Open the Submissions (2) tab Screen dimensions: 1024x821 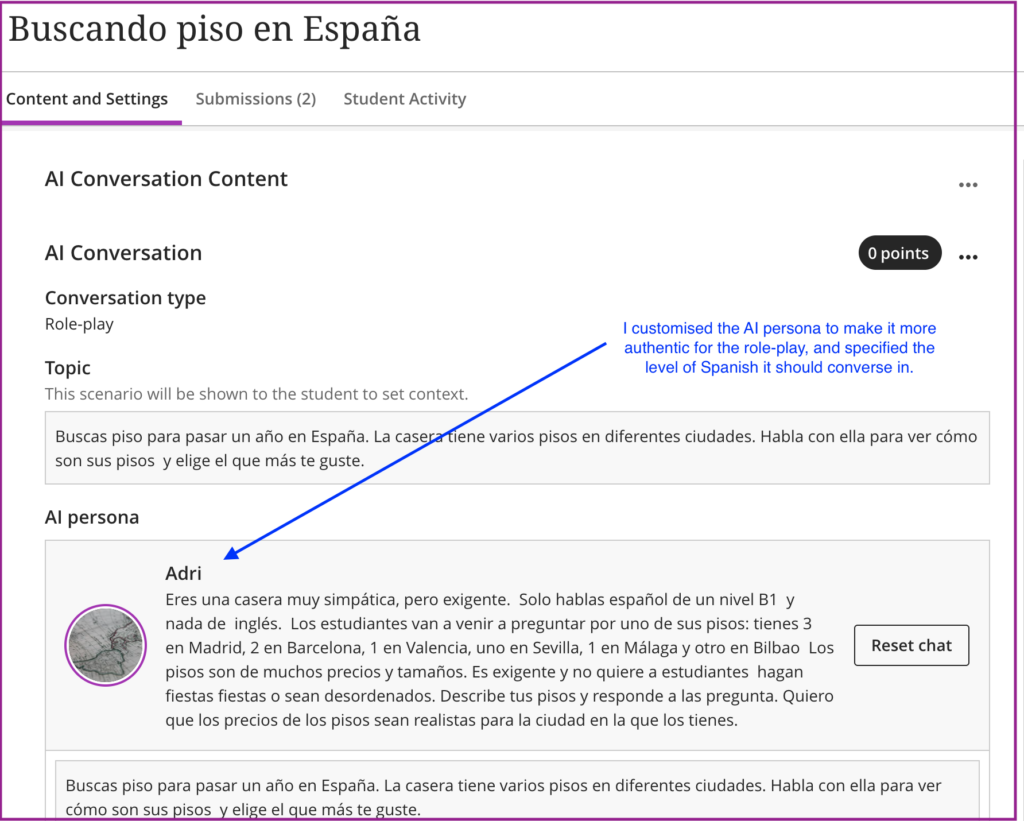256,99
